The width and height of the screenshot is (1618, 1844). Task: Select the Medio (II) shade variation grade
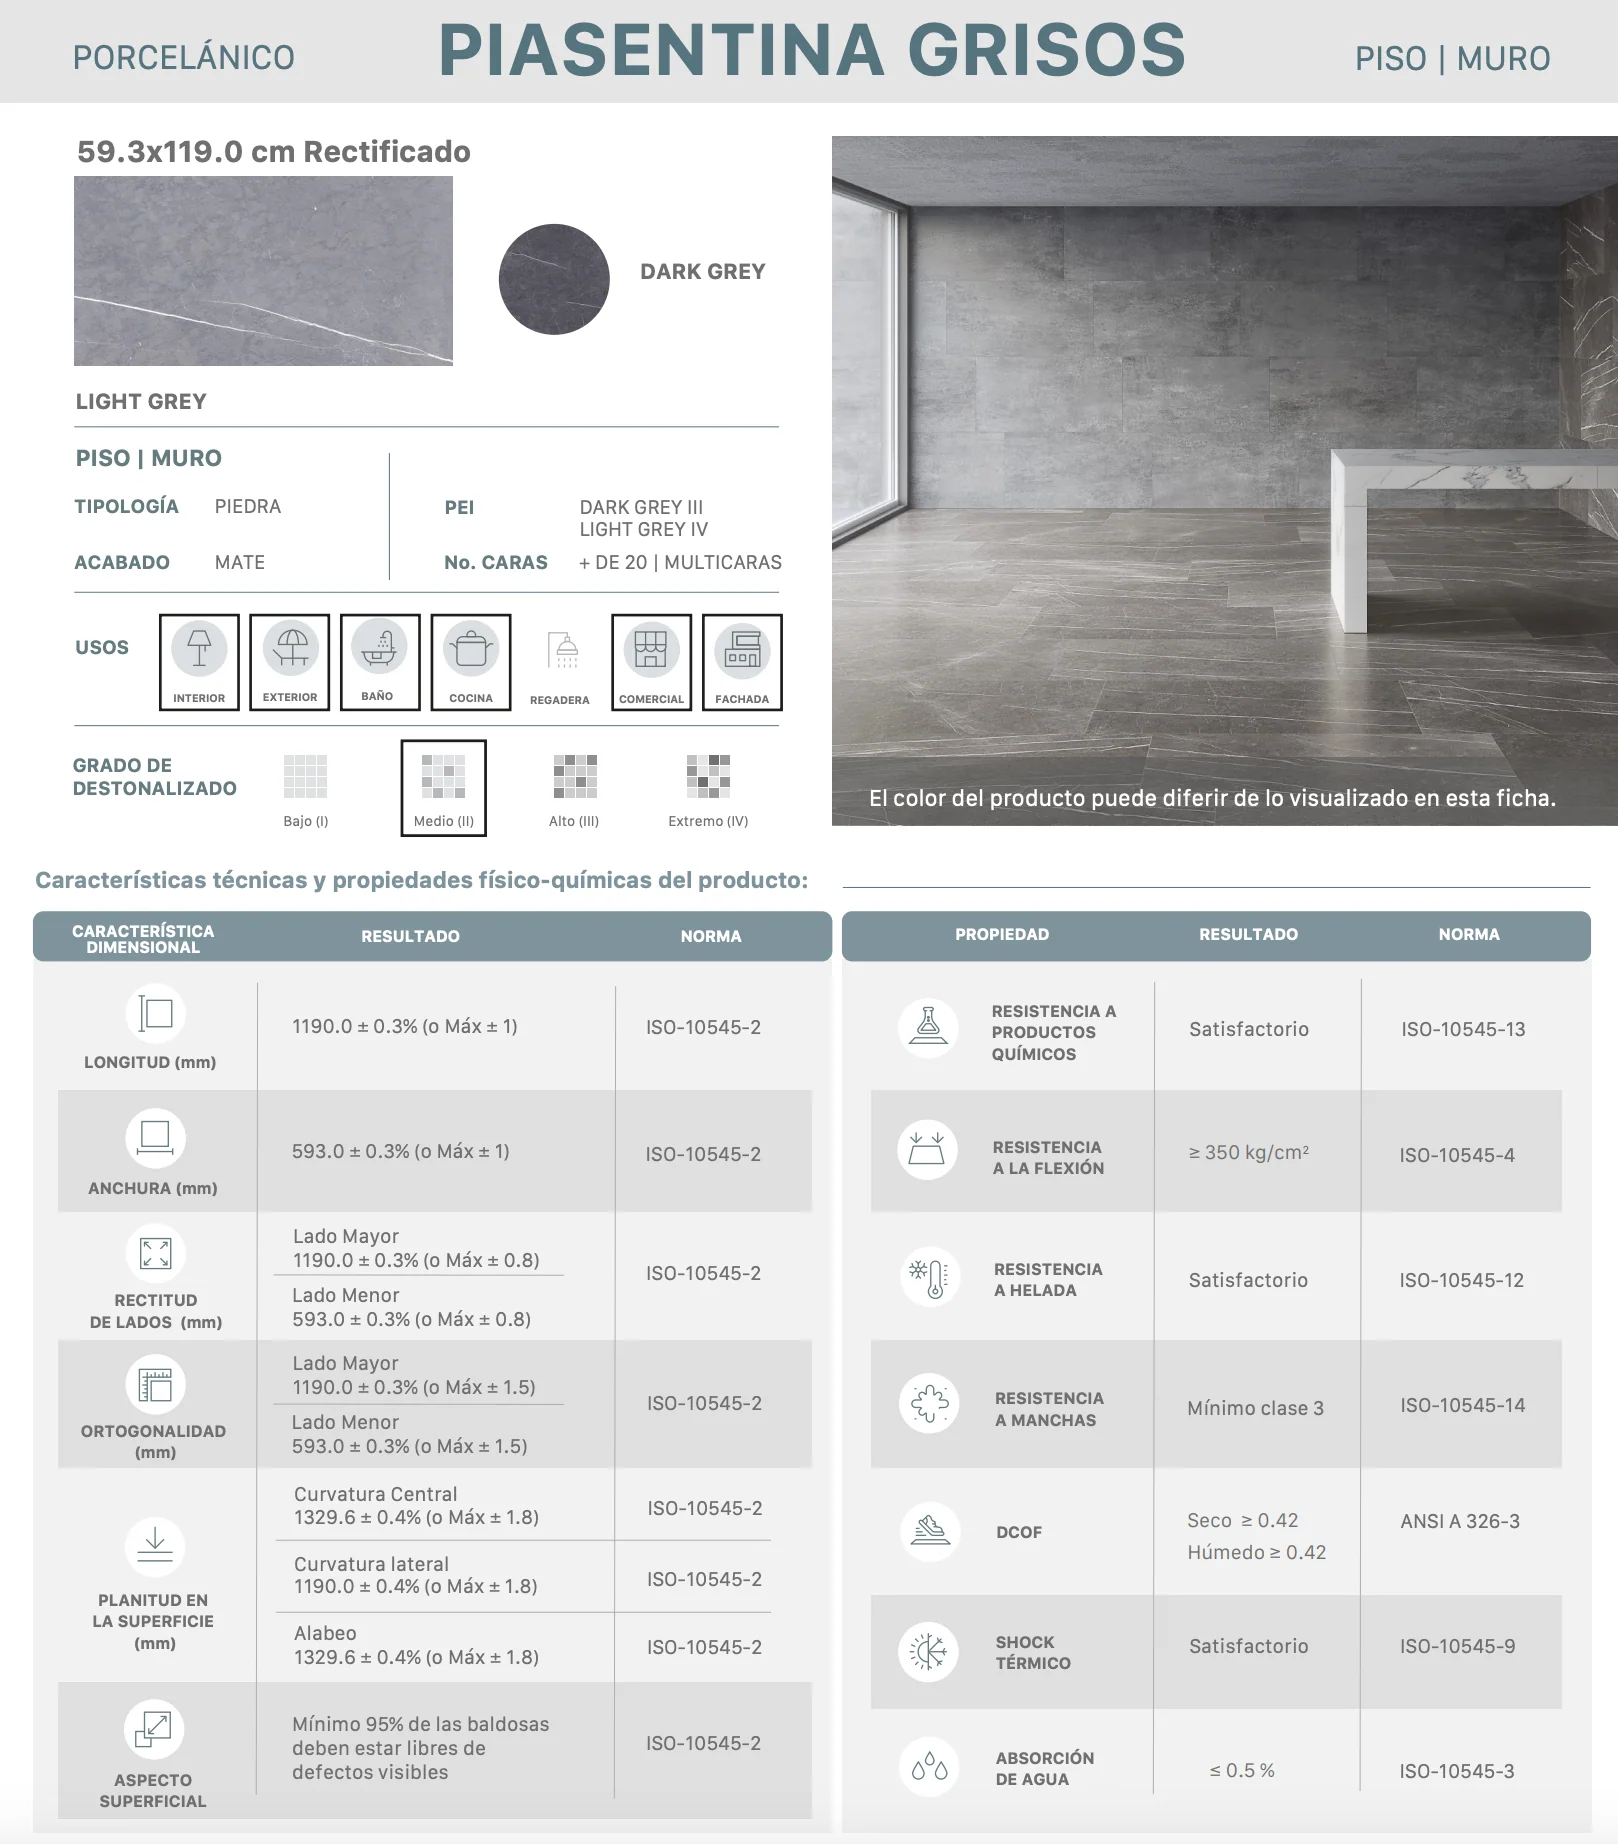click(444, 788)
